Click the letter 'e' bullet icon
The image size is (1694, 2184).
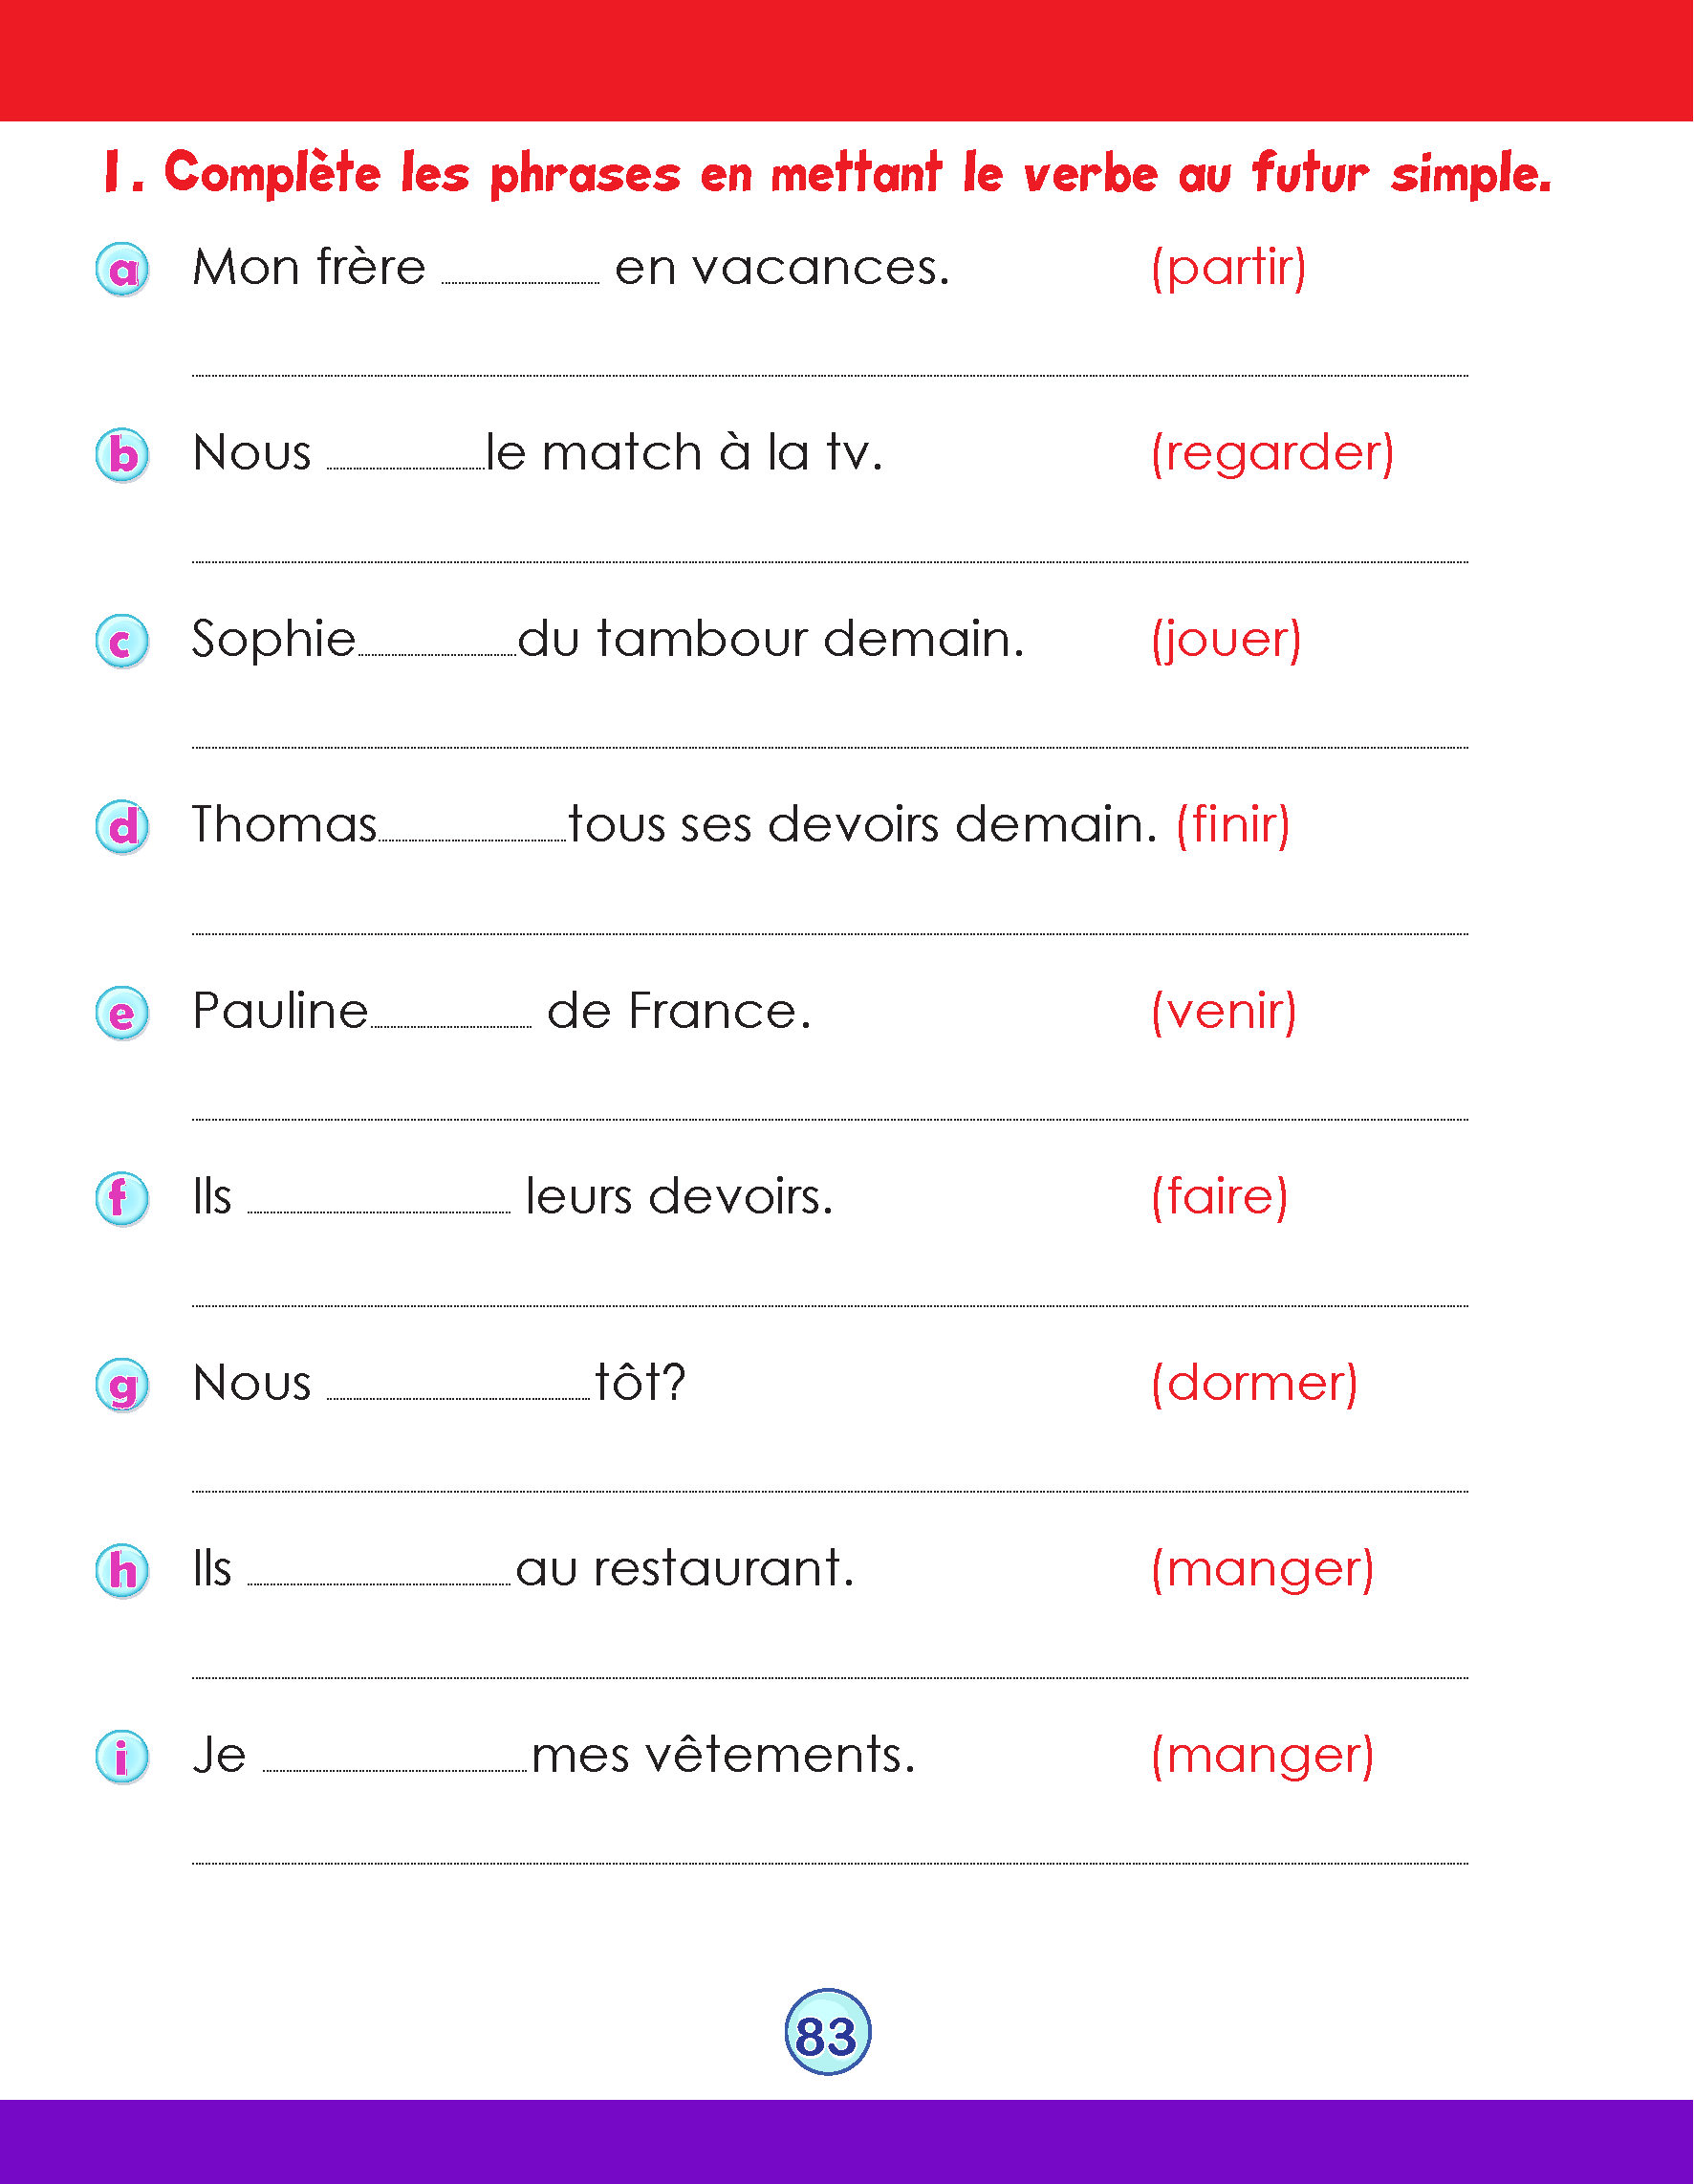122,1013
